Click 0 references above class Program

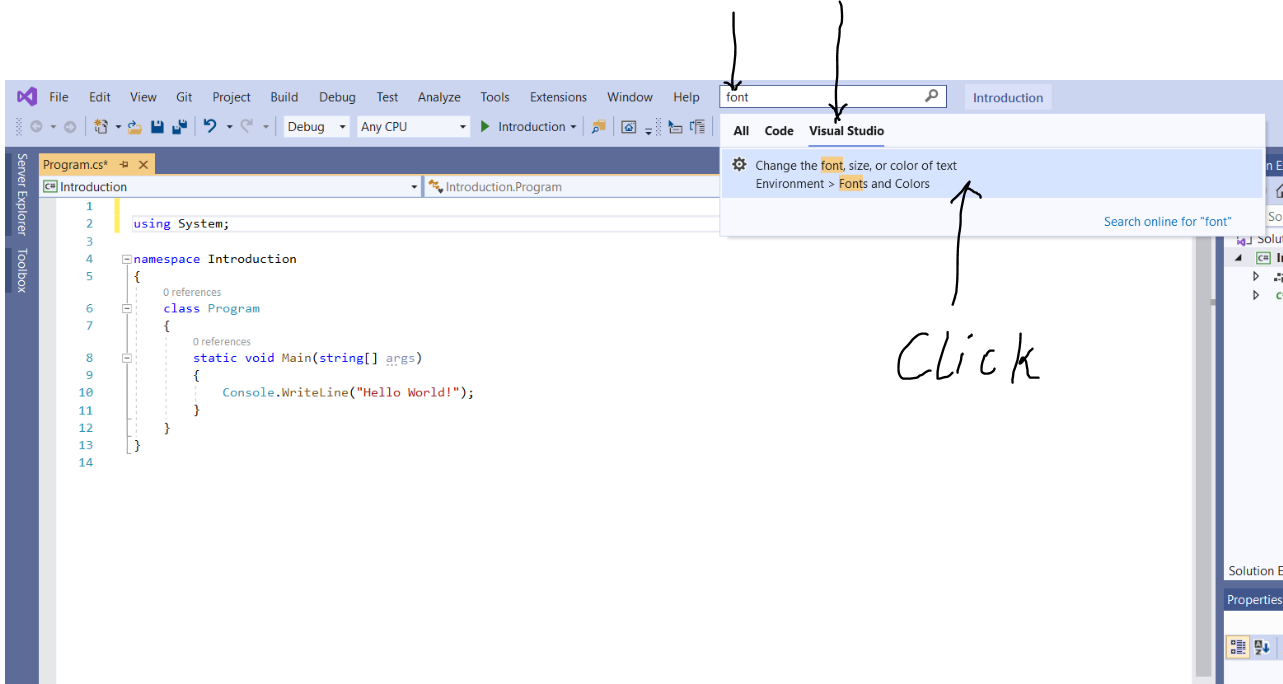click(x=192, y=292)
